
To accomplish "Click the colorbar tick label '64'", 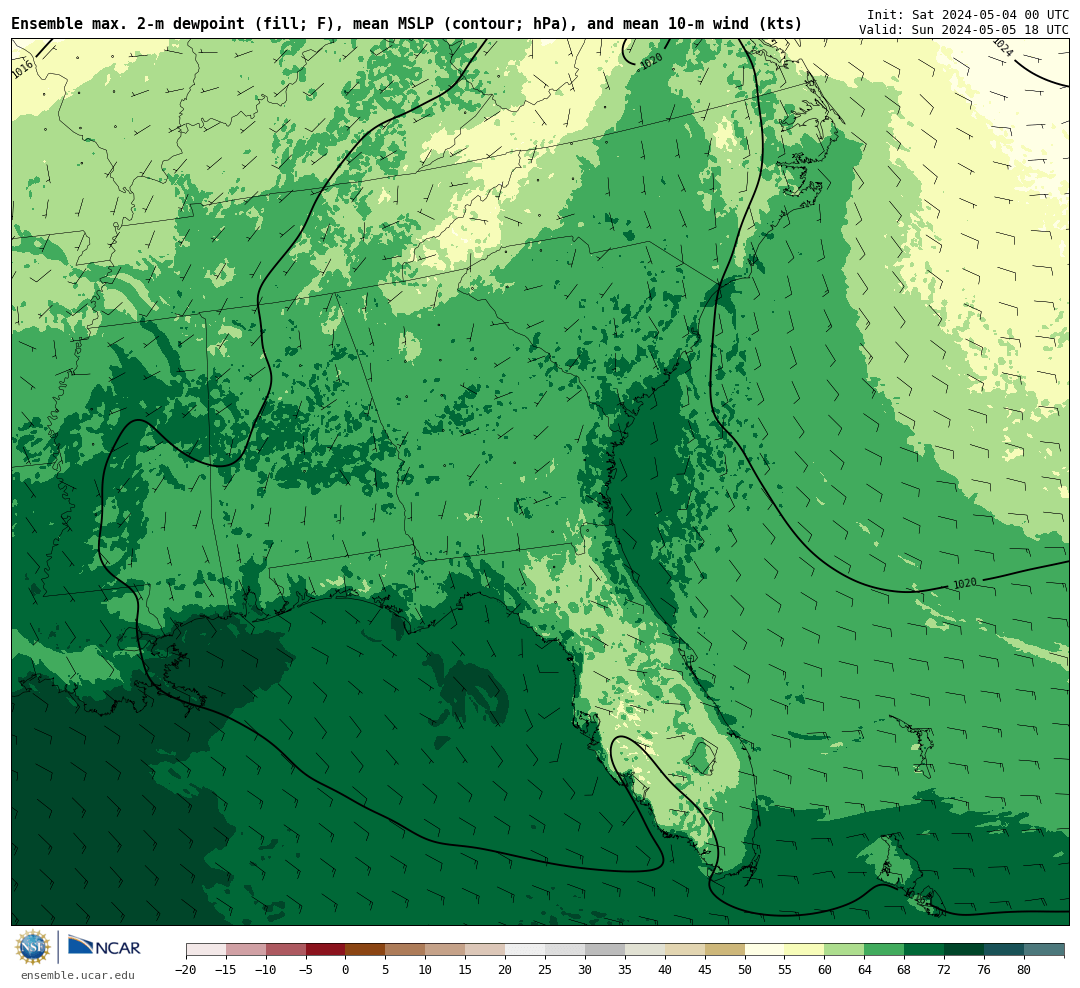I will click(x=865, y=969).
